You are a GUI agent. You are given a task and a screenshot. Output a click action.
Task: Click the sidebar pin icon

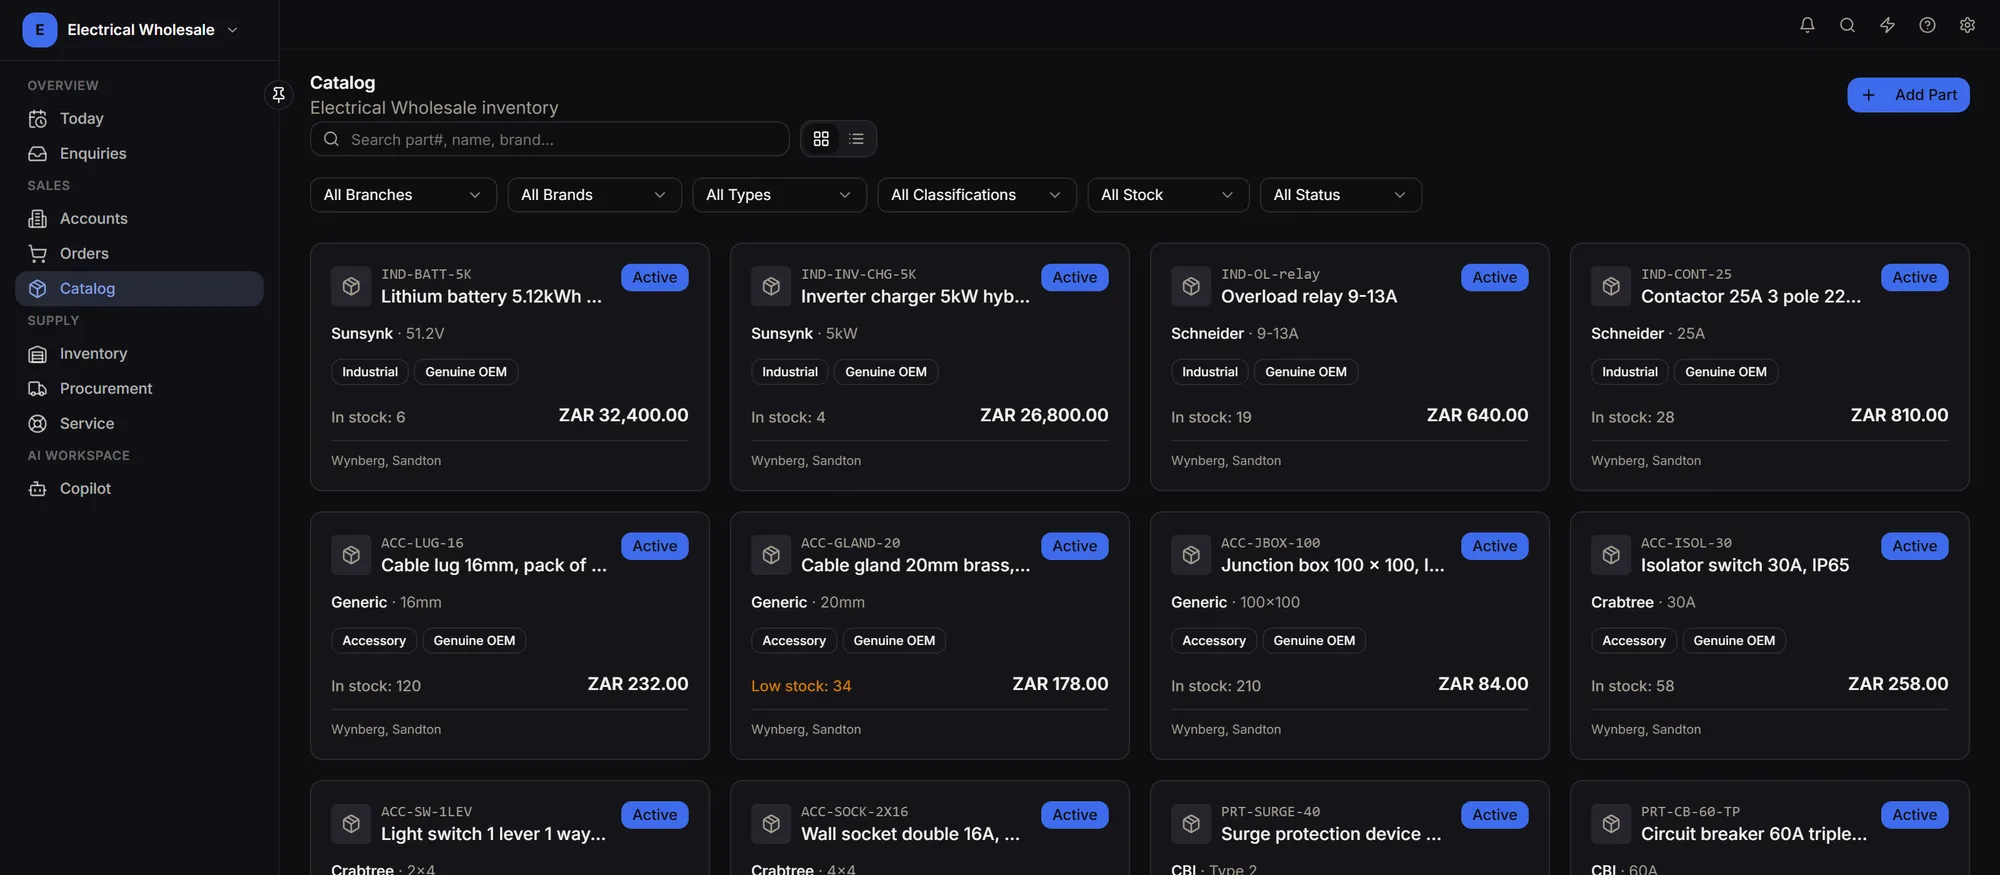tap(279, 94)
